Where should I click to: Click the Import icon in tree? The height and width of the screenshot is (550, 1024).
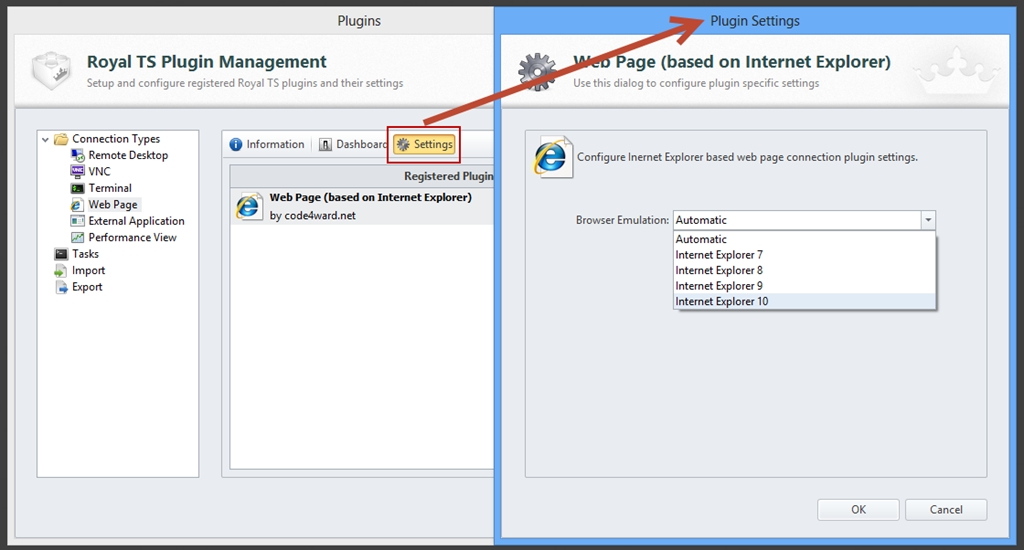(61, 270)
